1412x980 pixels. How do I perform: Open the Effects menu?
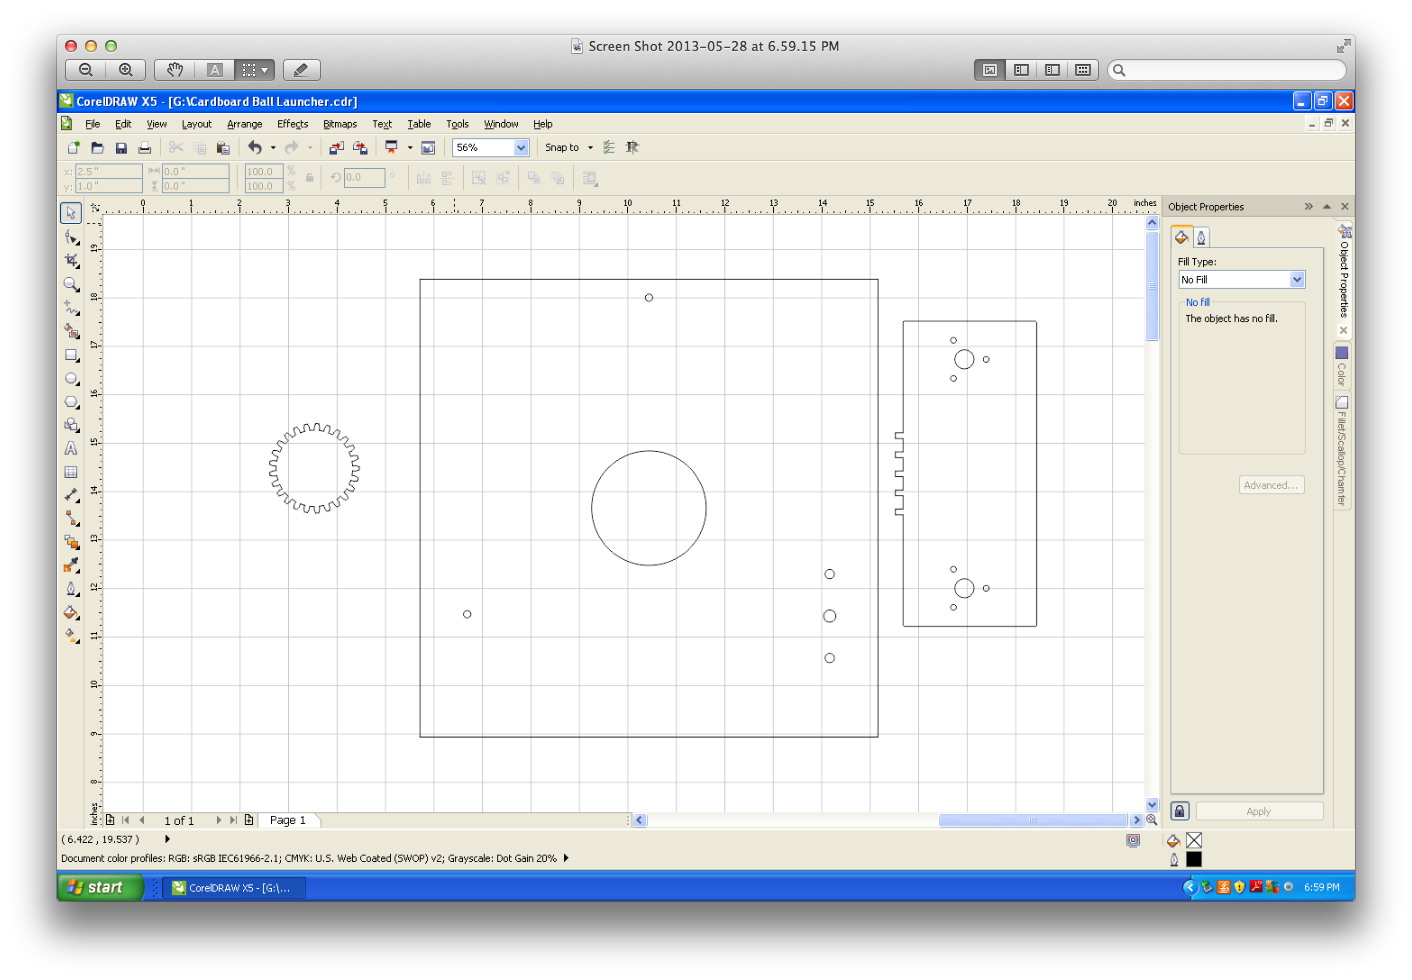(x=292, y=124)
